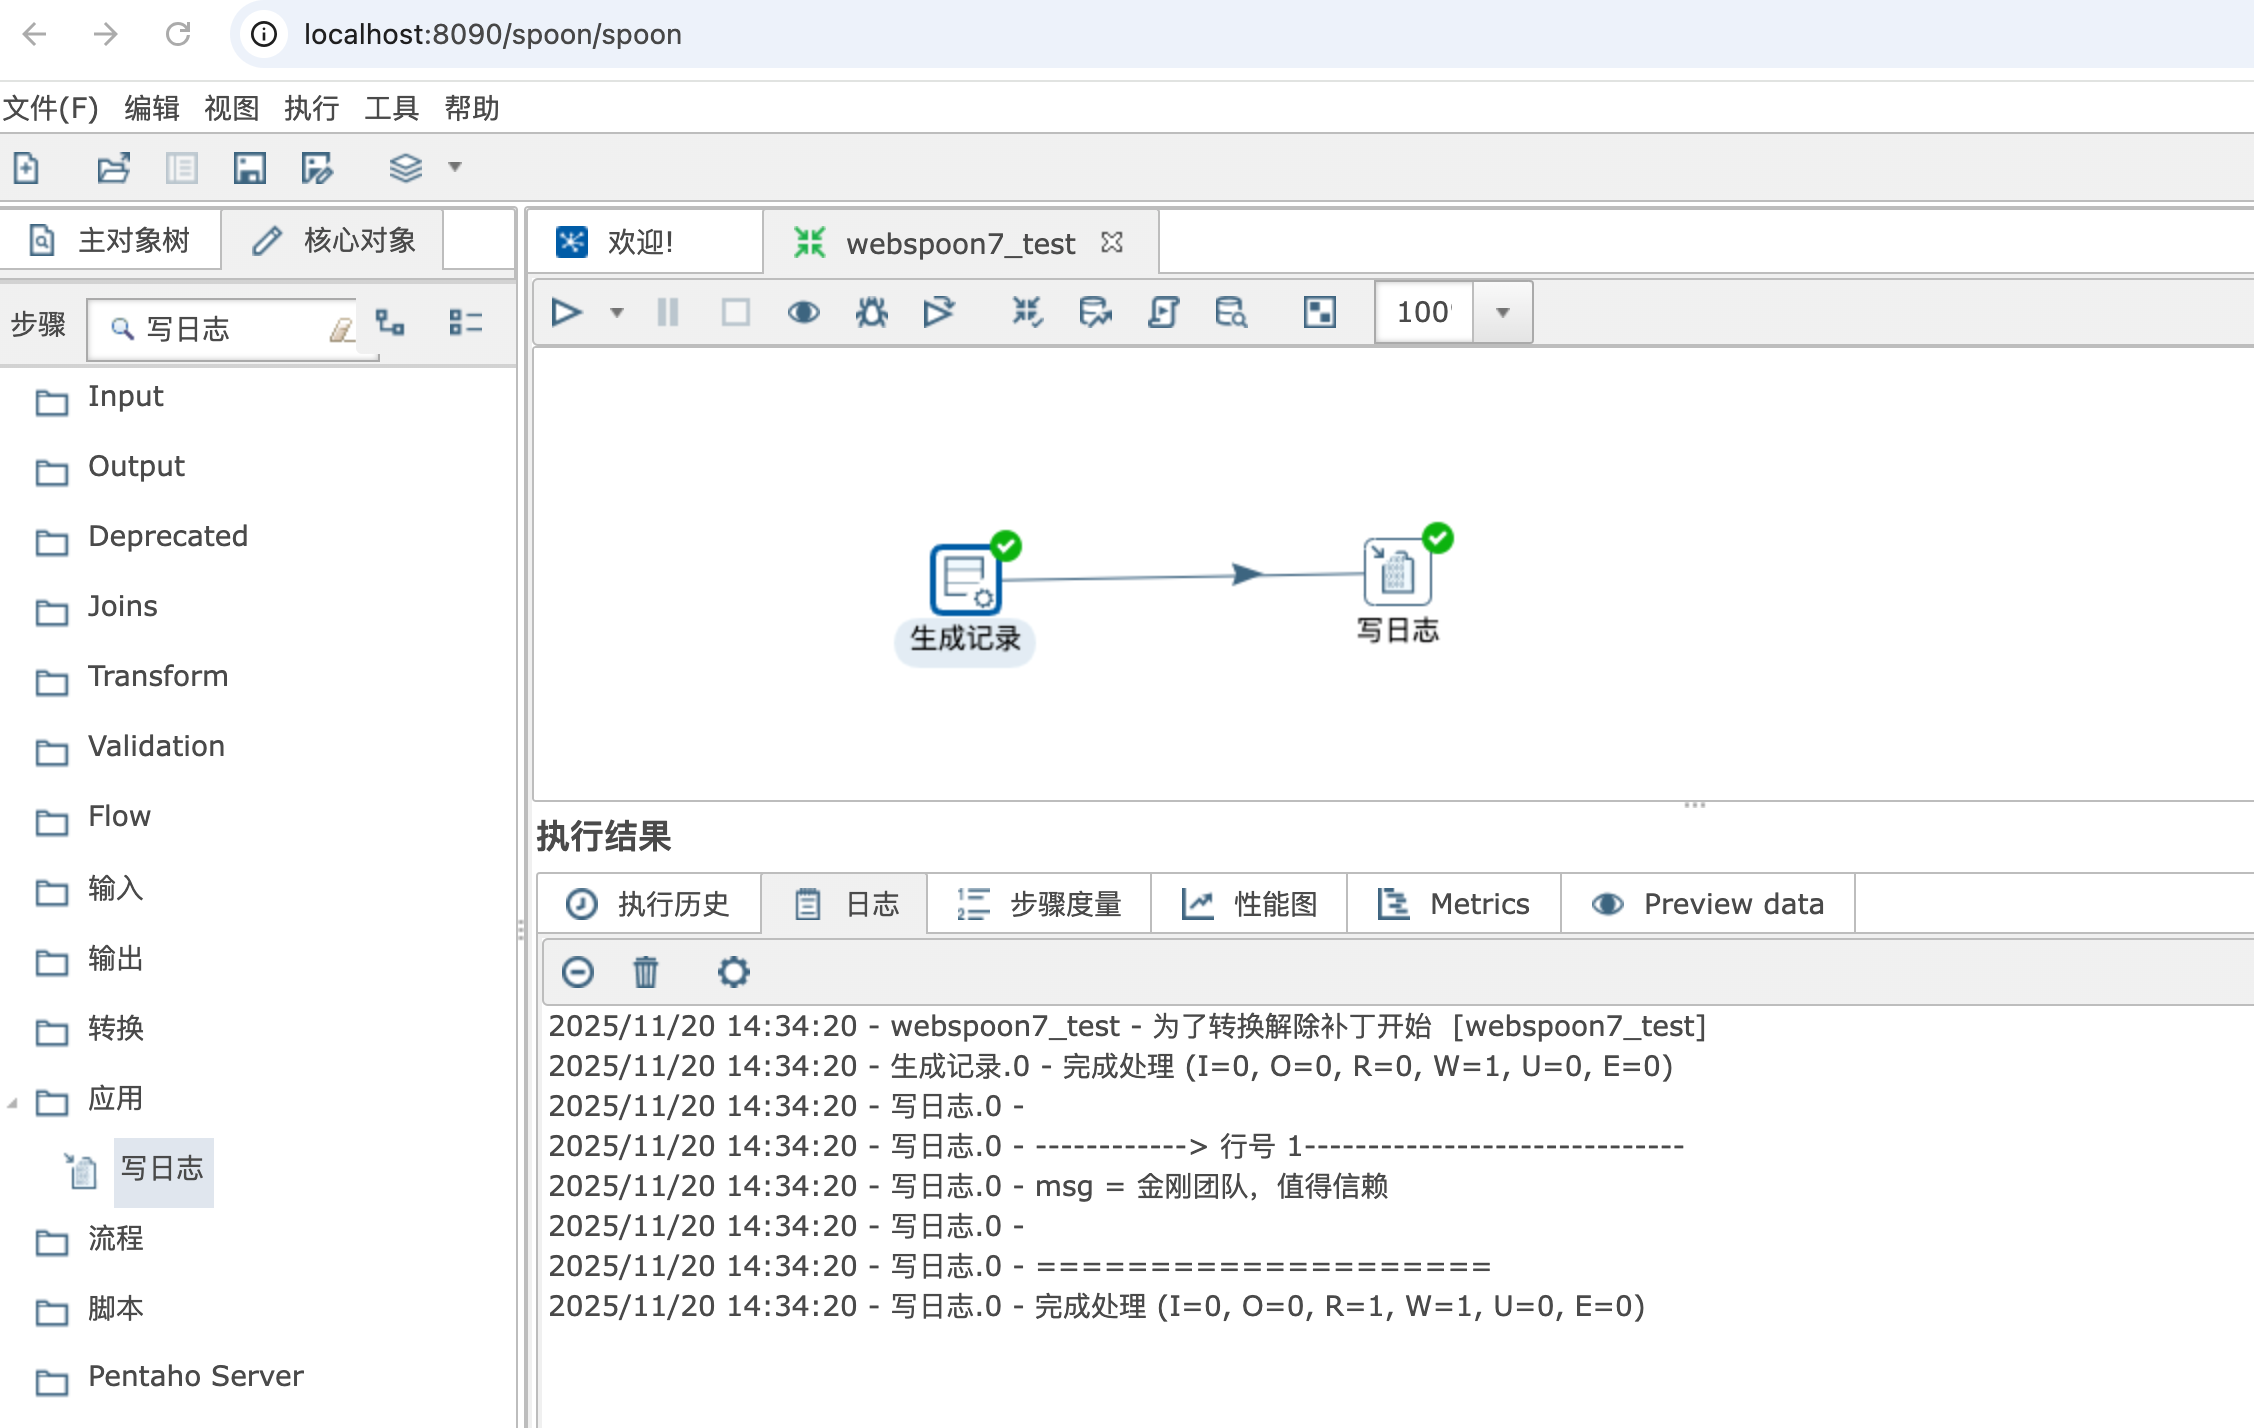Screen dimensions: 2254x1428
Task: Open preview mode via the eye icon
Action: click(x=803, y=312)
